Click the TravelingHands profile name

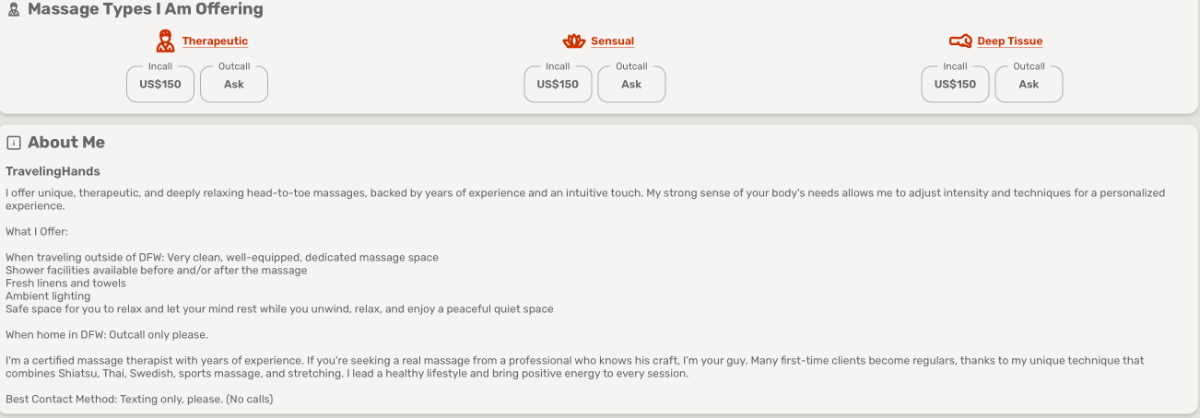(x=53, y=172)
